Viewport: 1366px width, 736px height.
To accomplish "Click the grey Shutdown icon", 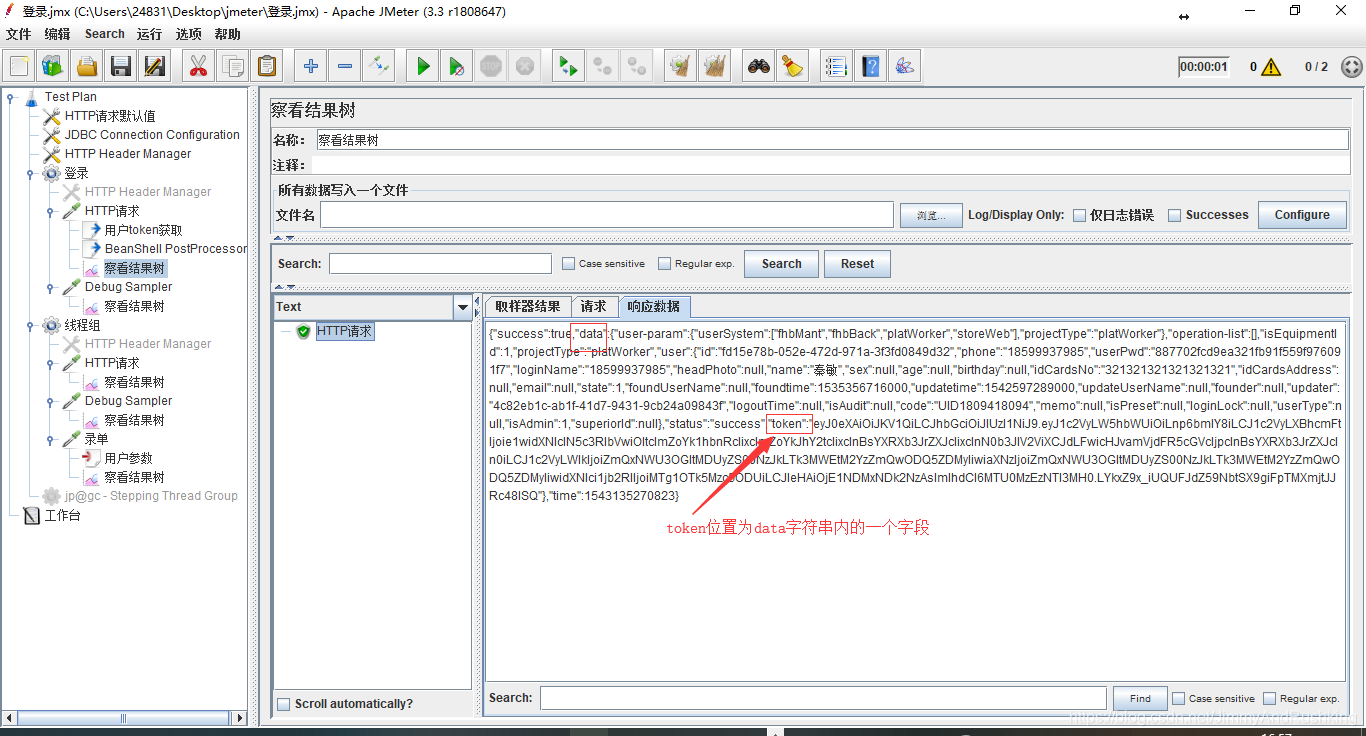I will [x=525, y=67].
